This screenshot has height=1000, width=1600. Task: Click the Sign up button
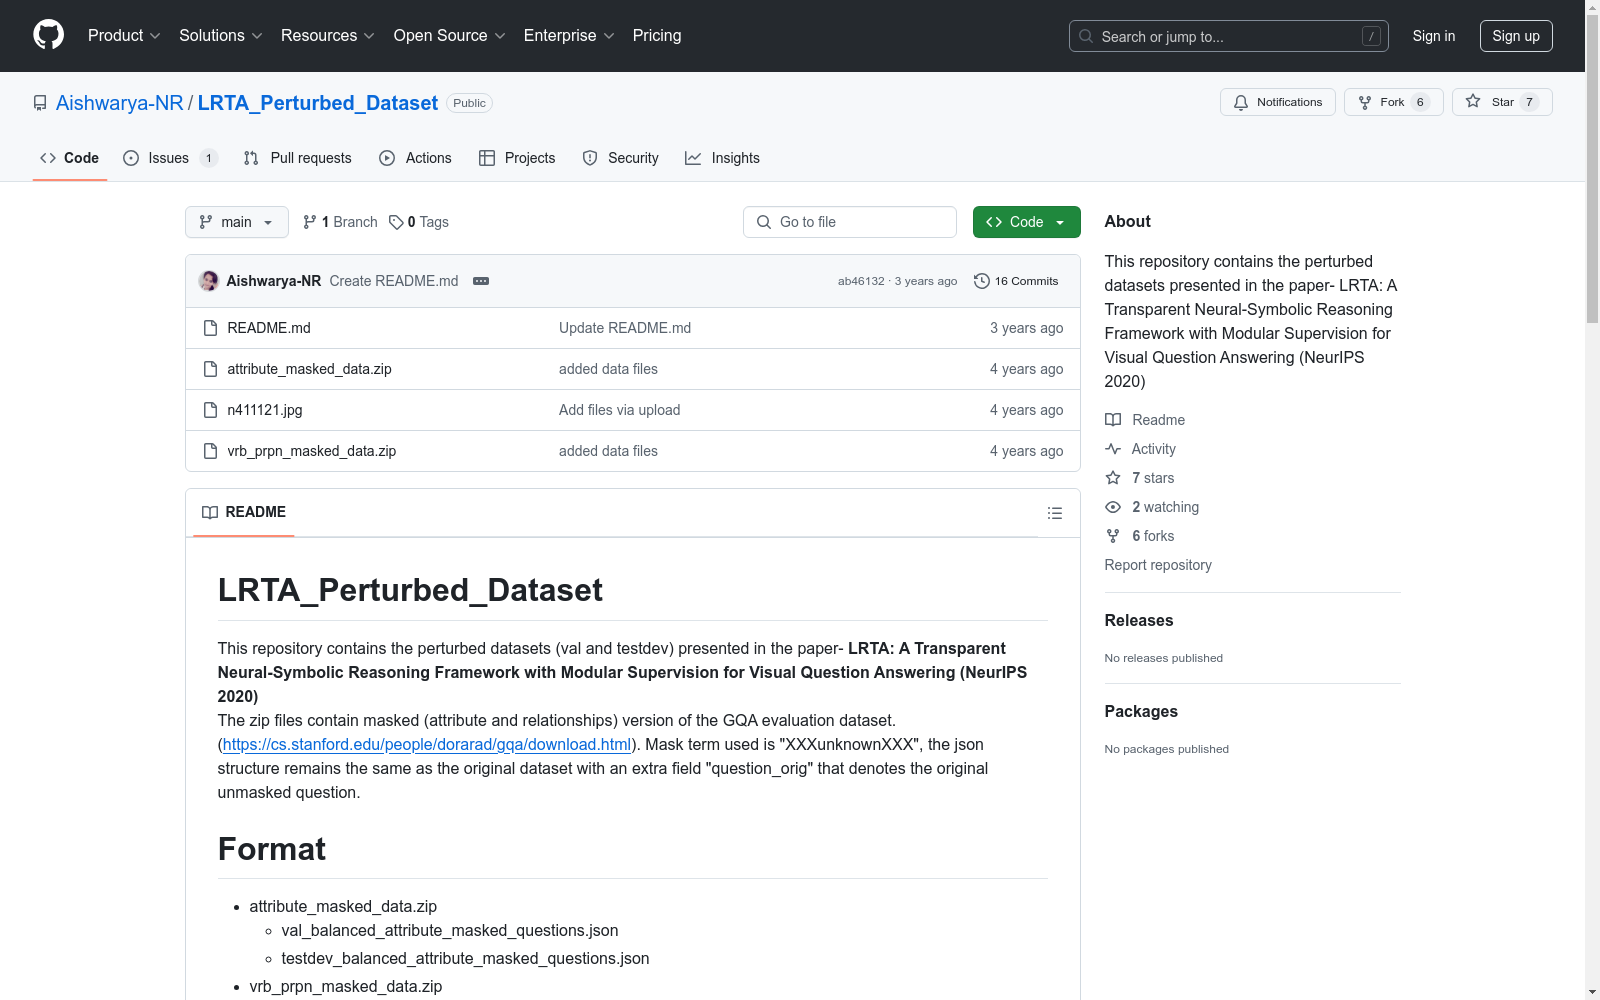point(1516,36)
